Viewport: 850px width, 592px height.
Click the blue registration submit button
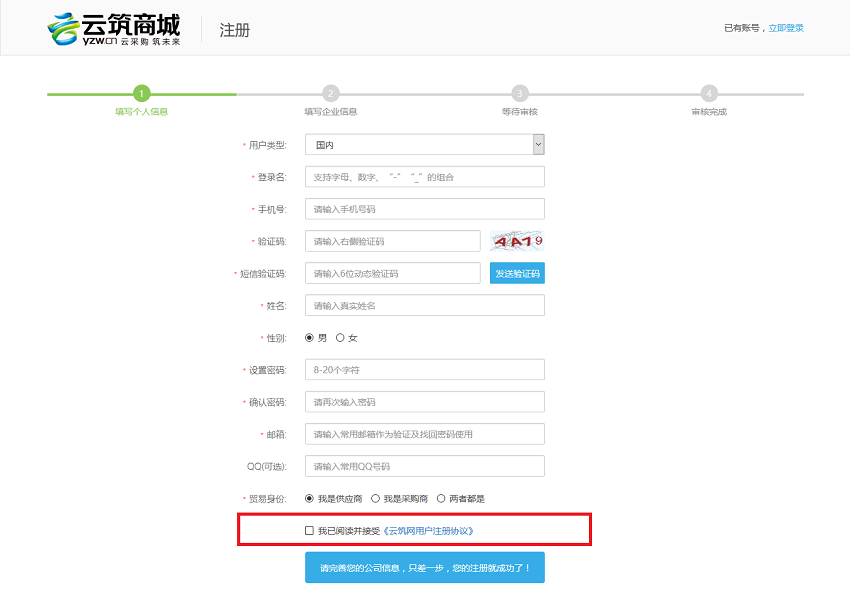point(424,567)
